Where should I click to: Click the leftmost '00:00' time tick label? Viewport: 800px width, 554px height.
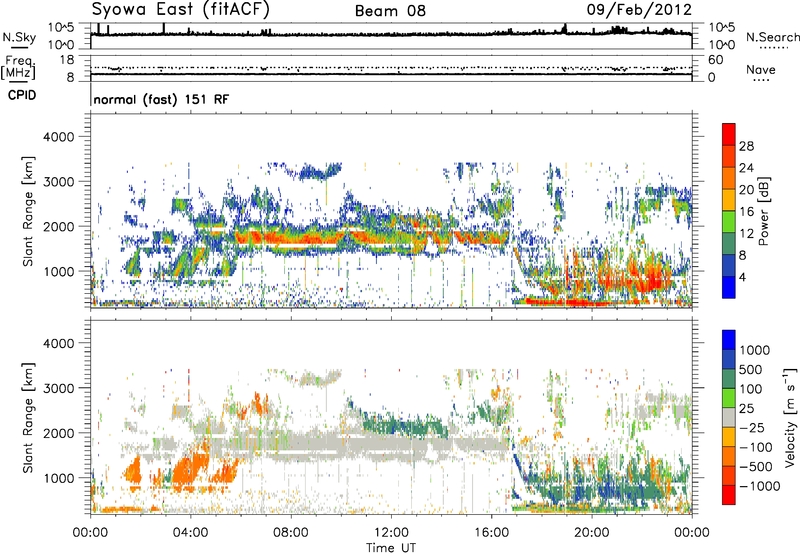click(x=90, y=533)
